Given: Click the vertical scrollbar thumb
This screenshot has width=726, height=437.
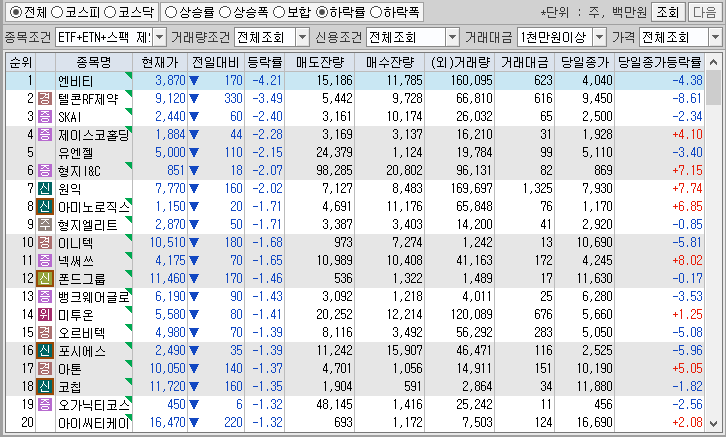Looking at the screenshot, I should 713,88.
